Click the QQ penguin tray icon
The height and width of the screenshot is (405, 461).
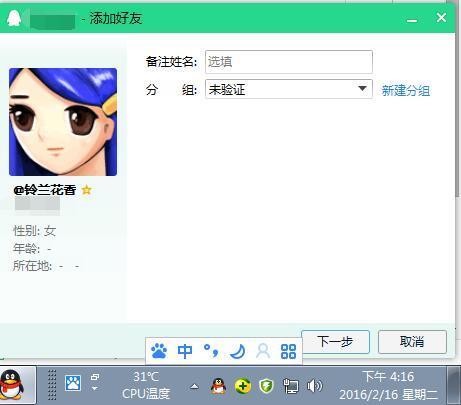tap(218, 386)
